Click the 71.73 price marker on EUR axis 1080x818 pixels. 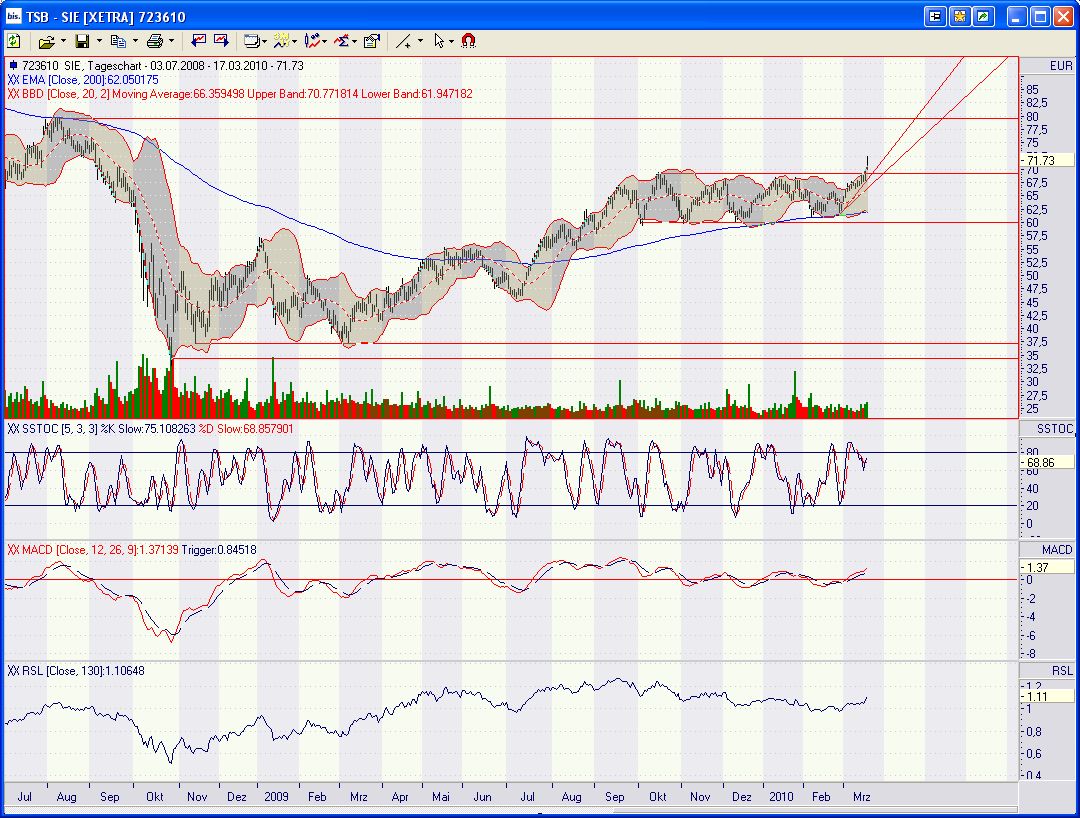point(1045,160)
